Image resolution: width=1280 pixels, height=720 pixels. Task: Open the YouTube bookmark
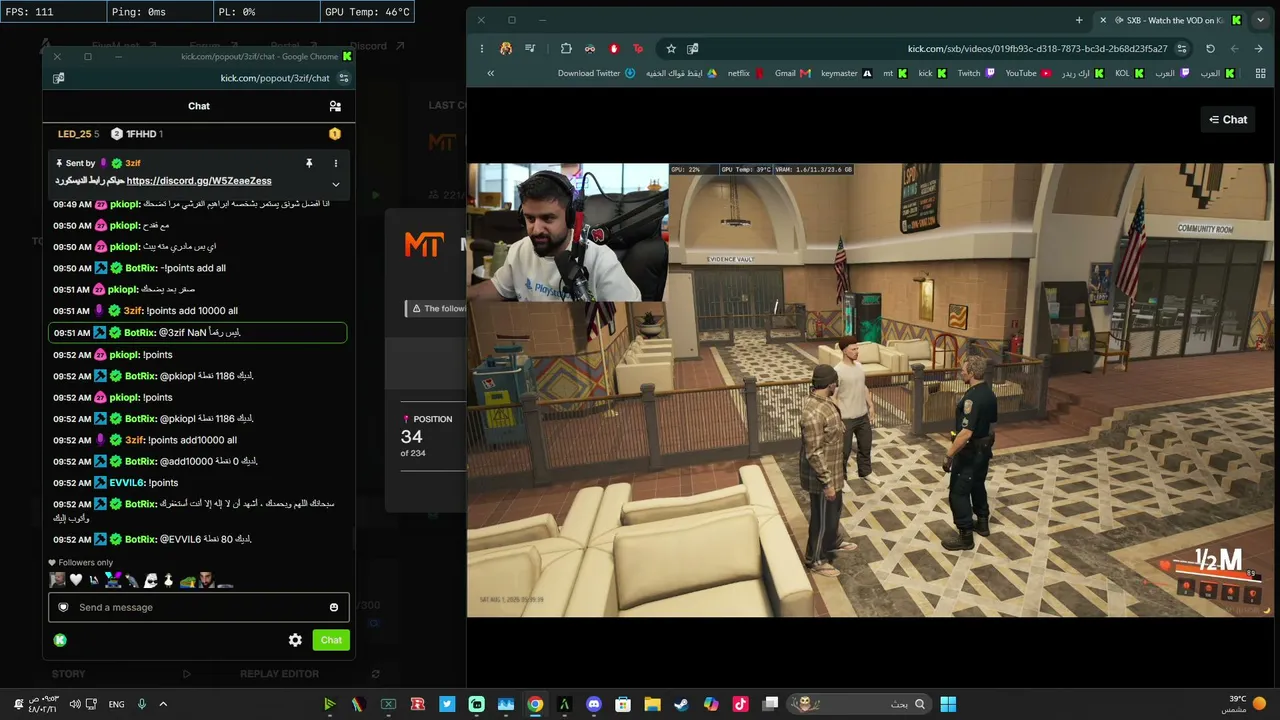pyautogui.click(x=1028, y=73)
